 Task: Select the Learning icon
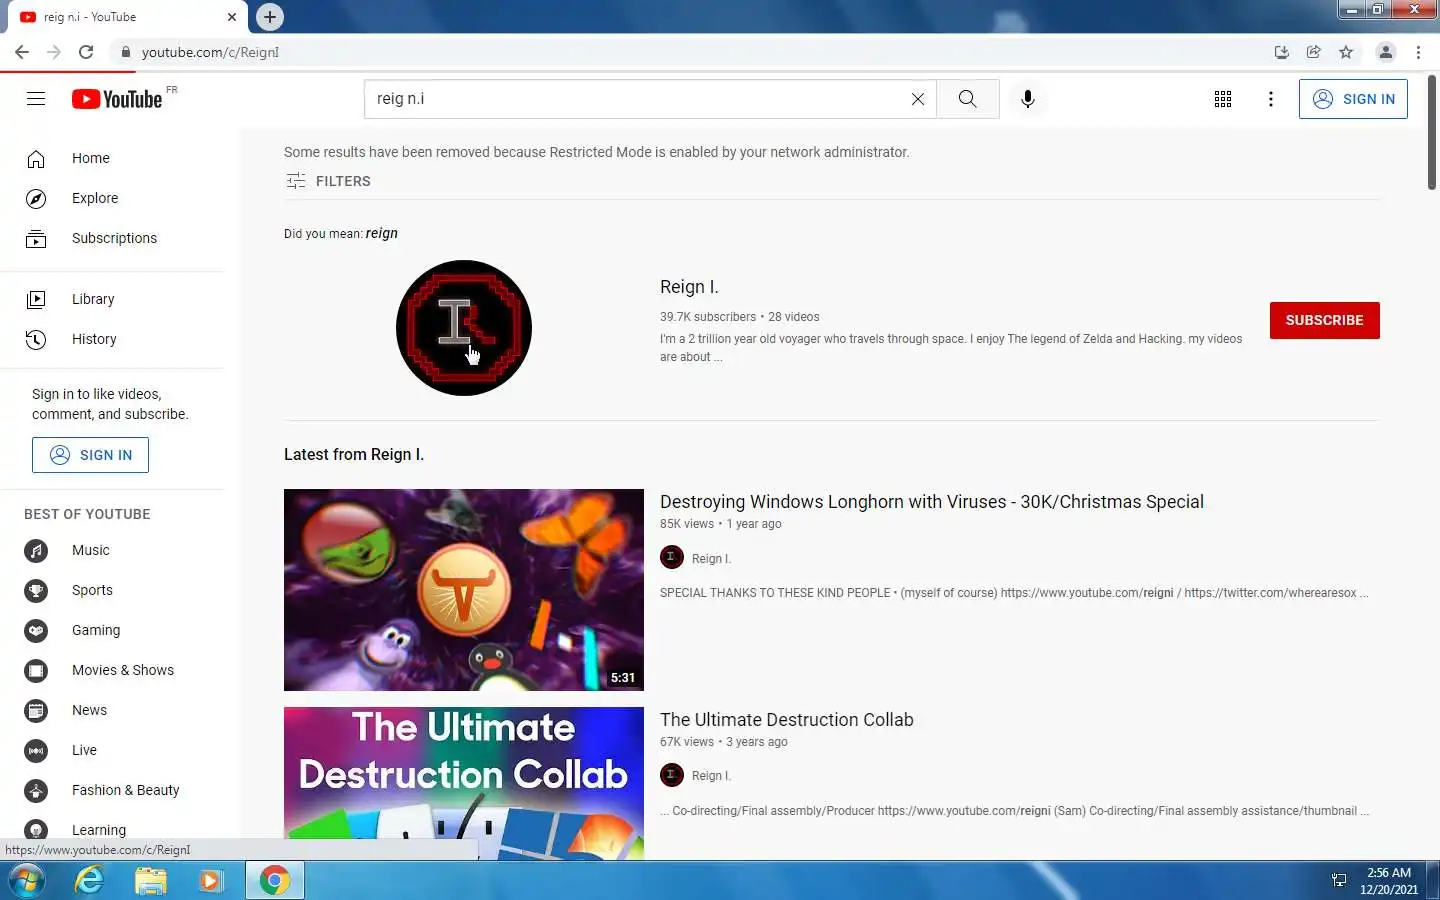click(x=36, y=830)
